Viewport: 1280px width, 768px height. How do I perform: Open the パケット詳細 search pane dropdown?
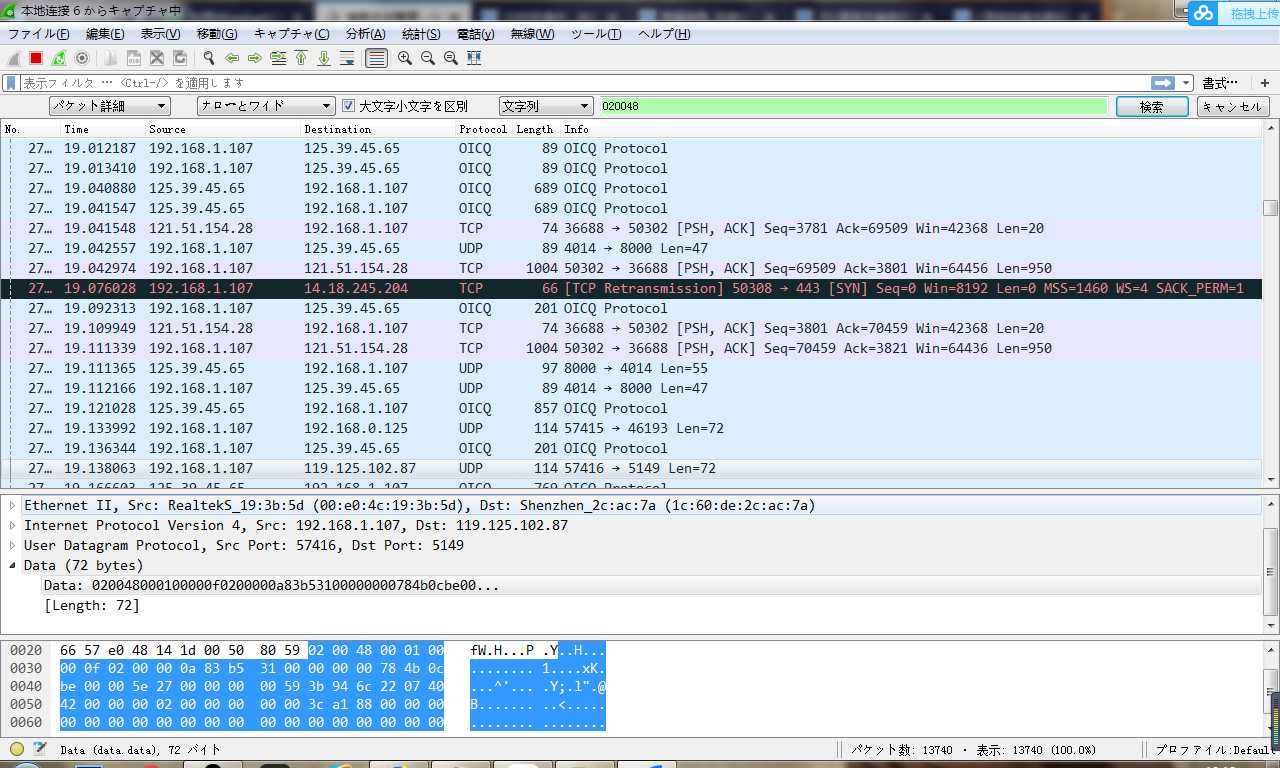coord(110,106)
